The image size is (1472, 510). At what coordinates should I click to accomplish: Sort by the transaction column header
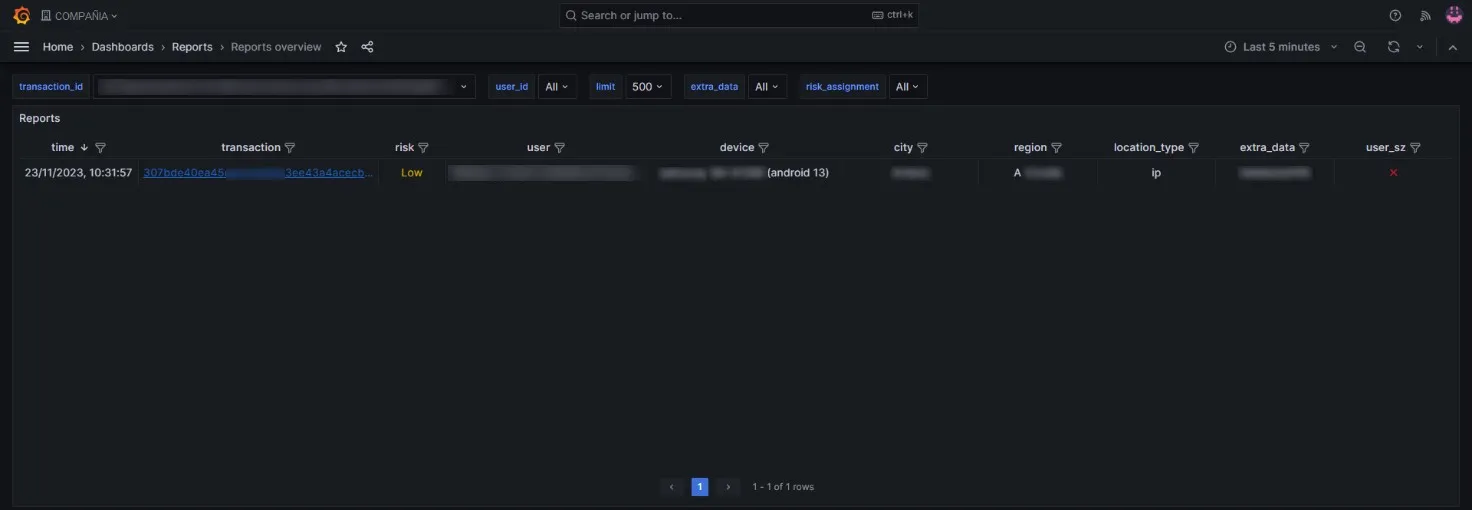(x=251, y=147)
